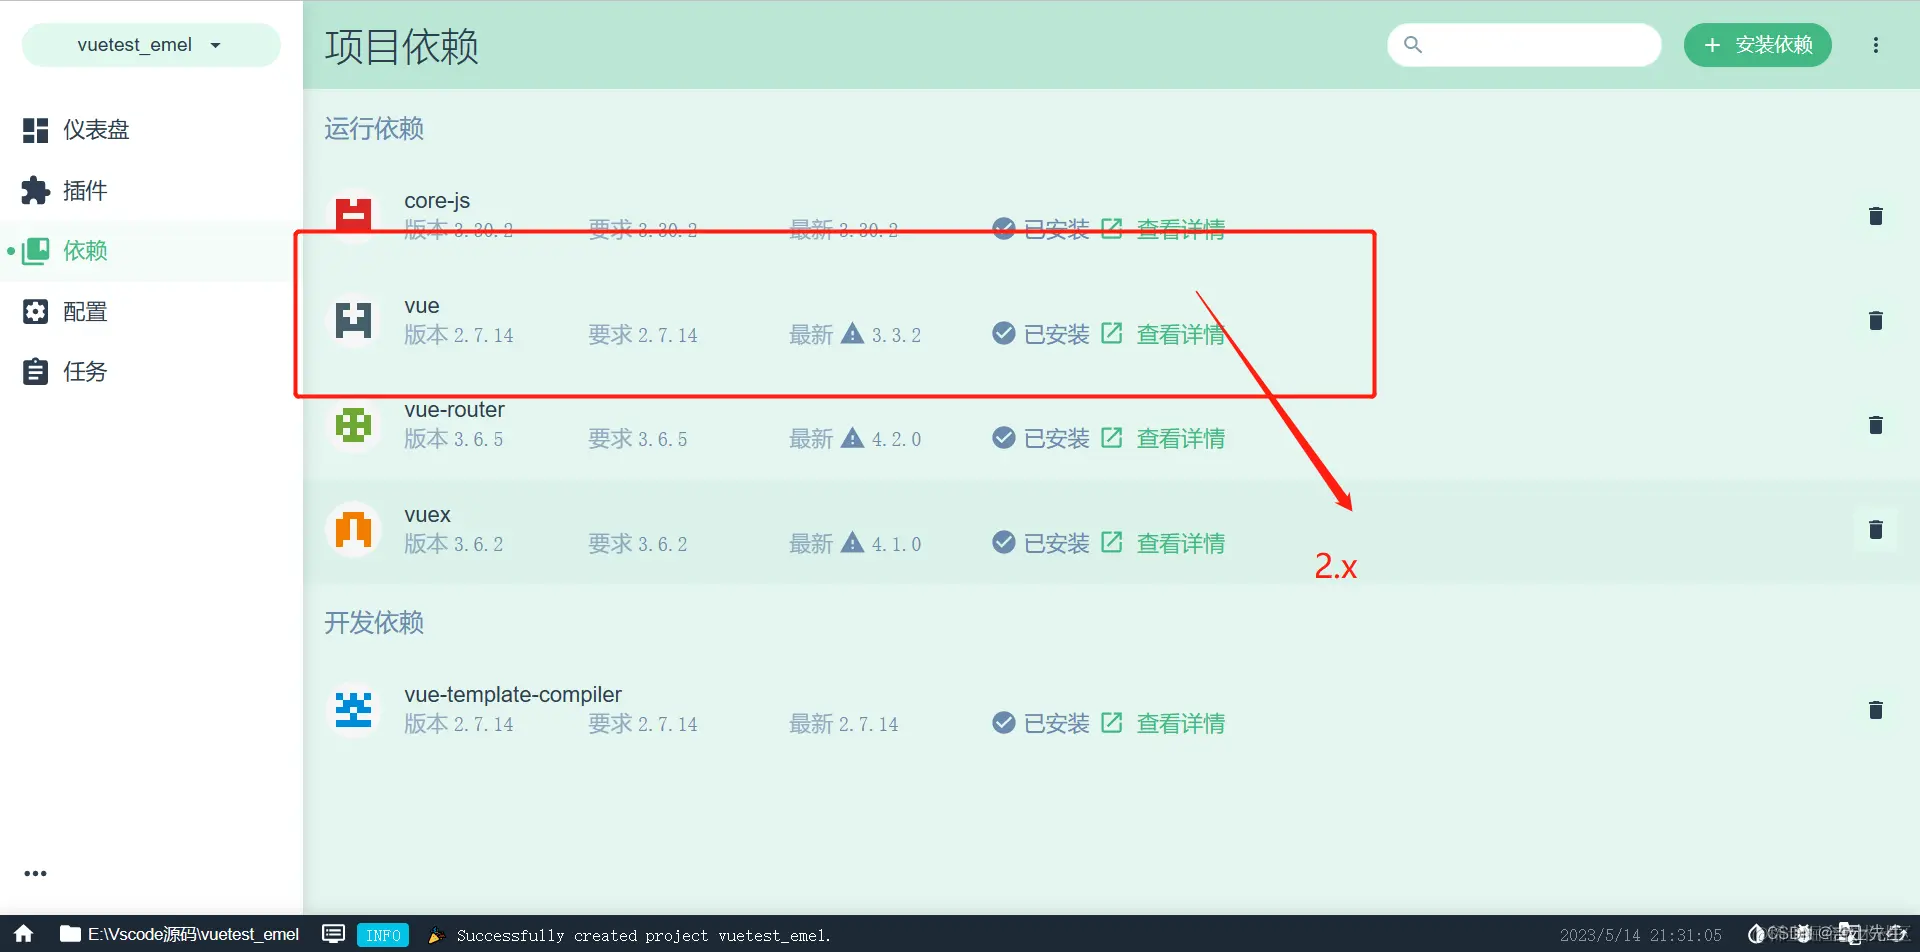Select the vue-template-compiler package name
The height and width of the screenshot is (952, 1920).
point(513,695)
